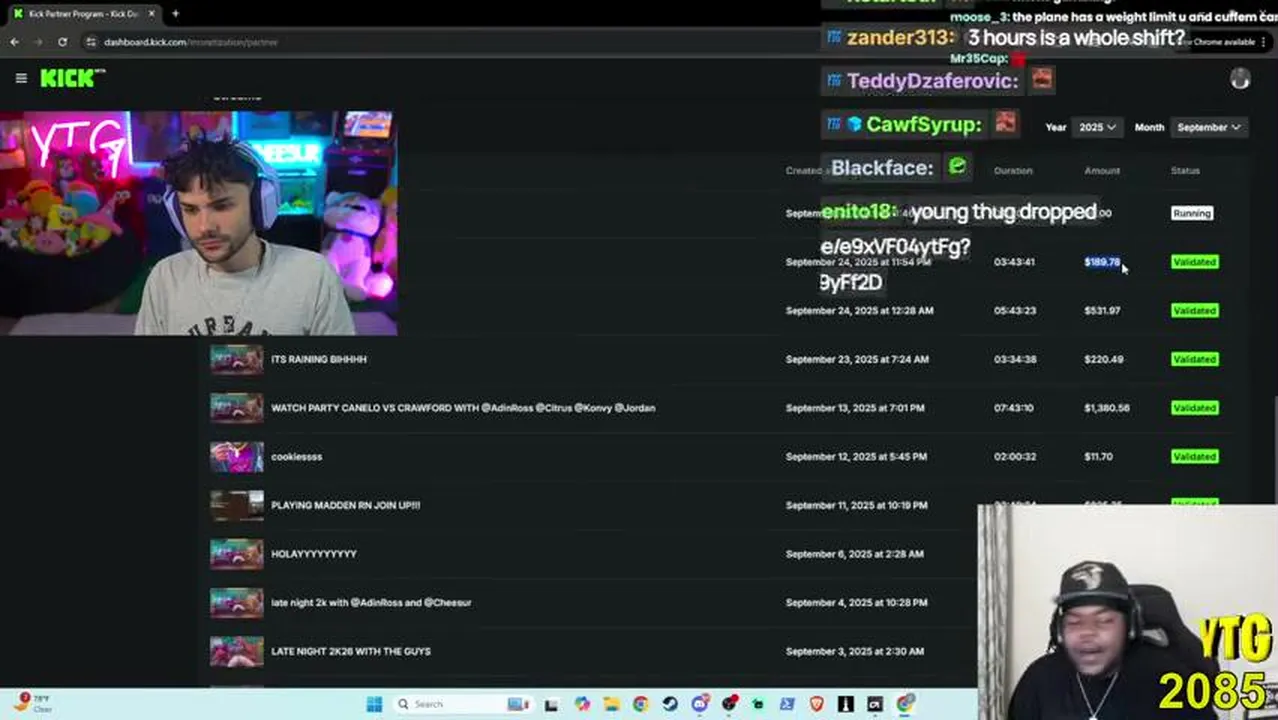Open the Year 2025 dropdown
The height and width of the screenshot is (720, 1278).
[x=1096, y=127]
